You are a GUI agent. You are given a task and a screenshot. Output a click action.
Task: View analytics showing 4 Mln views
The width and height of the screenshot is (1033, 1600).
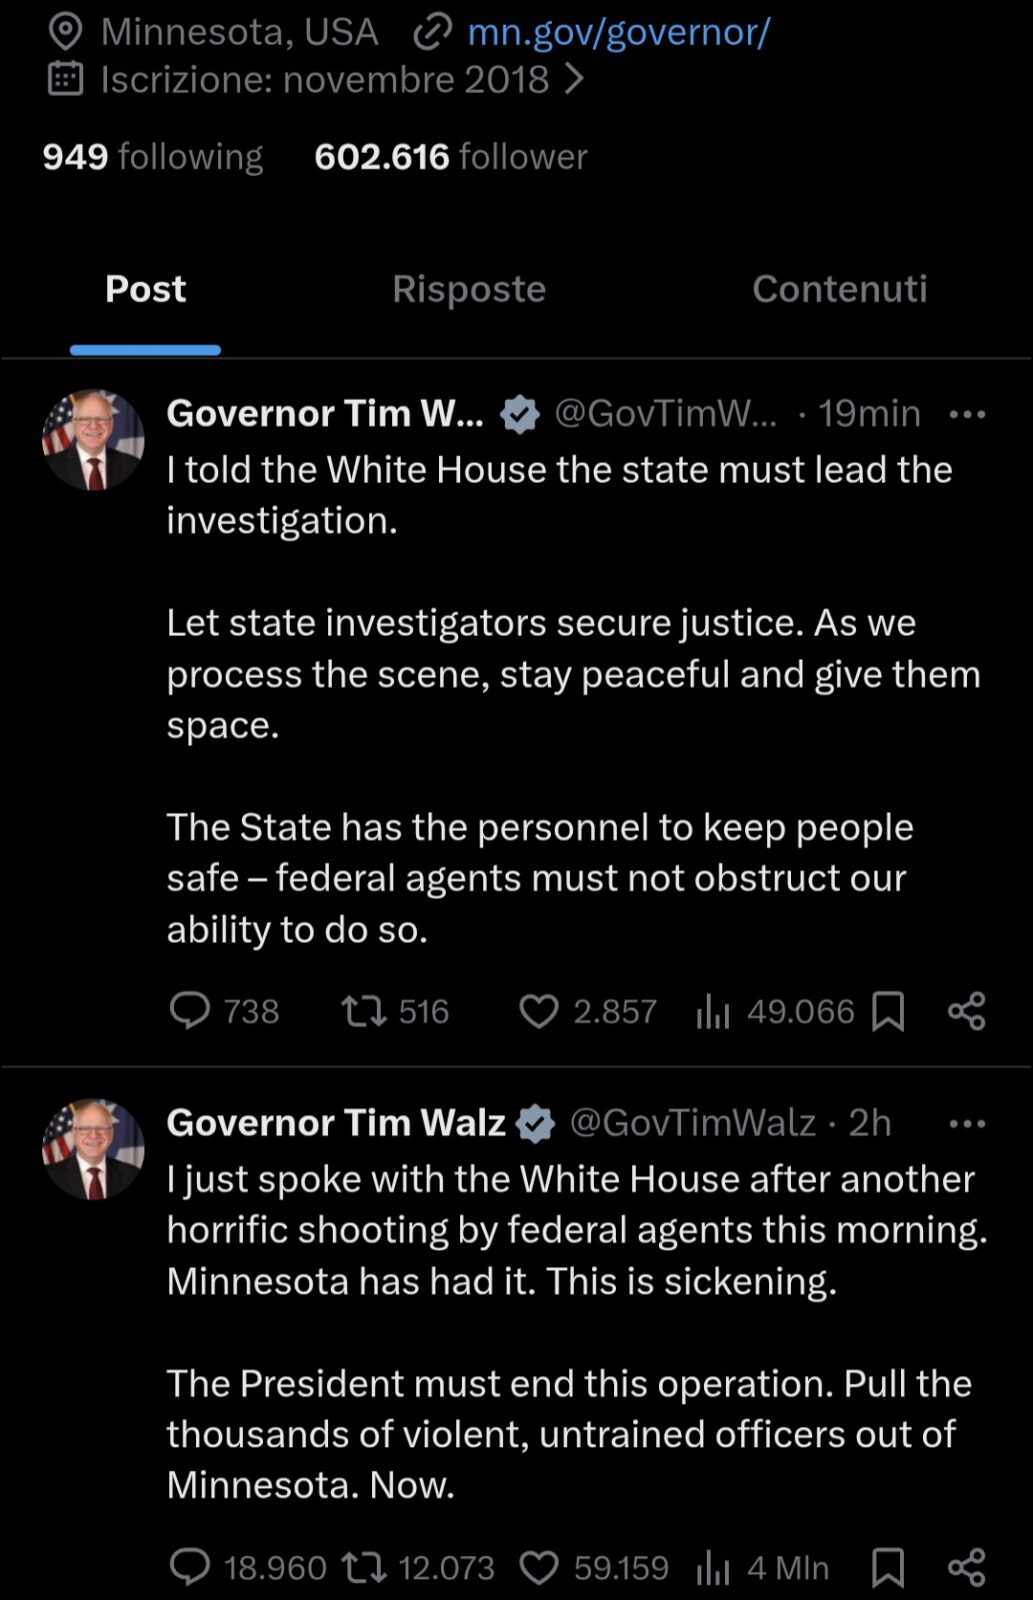pos(713,1567)
